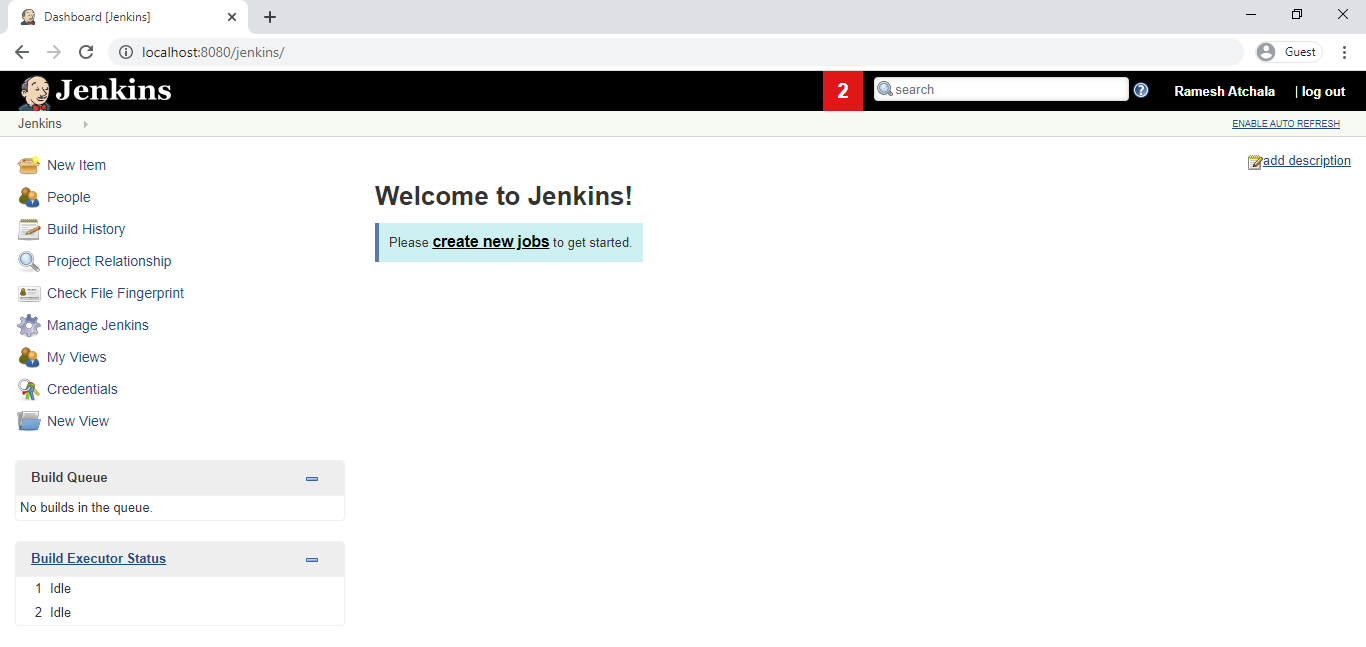Viewport: 1366px width, 647px height.
Task: Click the red notification badge showing 2
Action: [843, 91]
